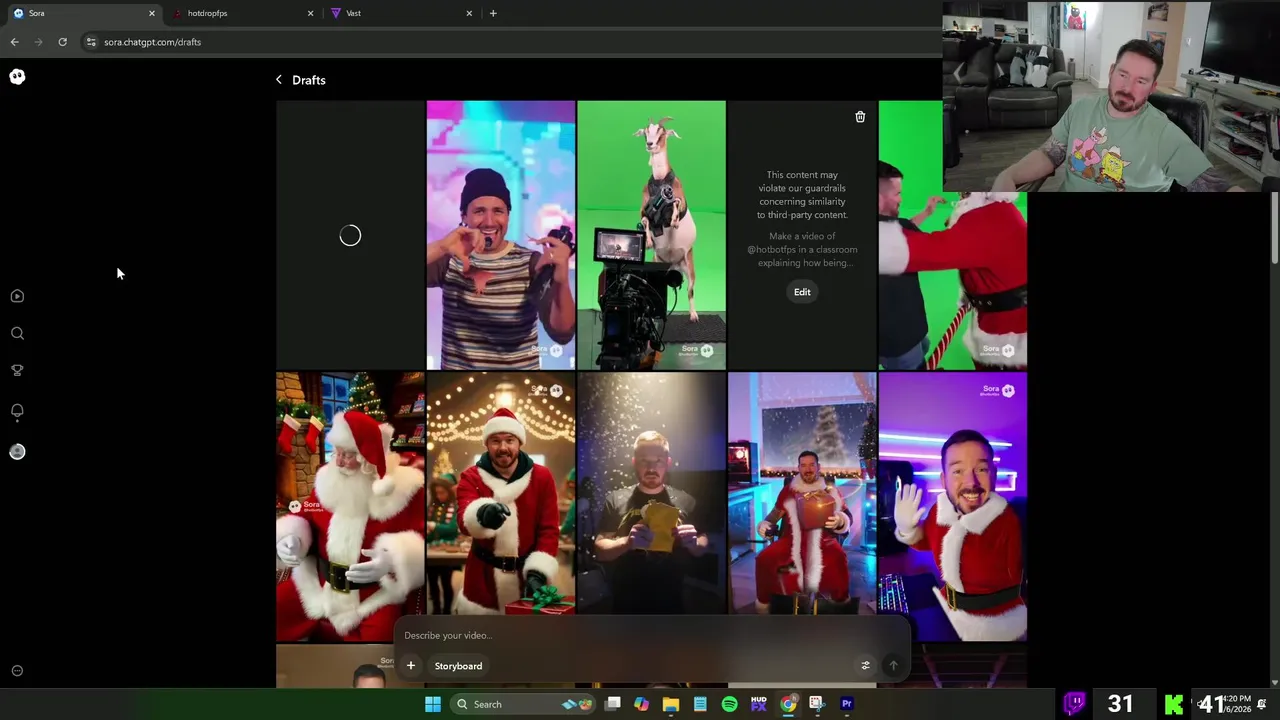Click the Sora logo in the sidebar
The width and height of the screenshot is (1280, 720).
(x=17, y=77)
